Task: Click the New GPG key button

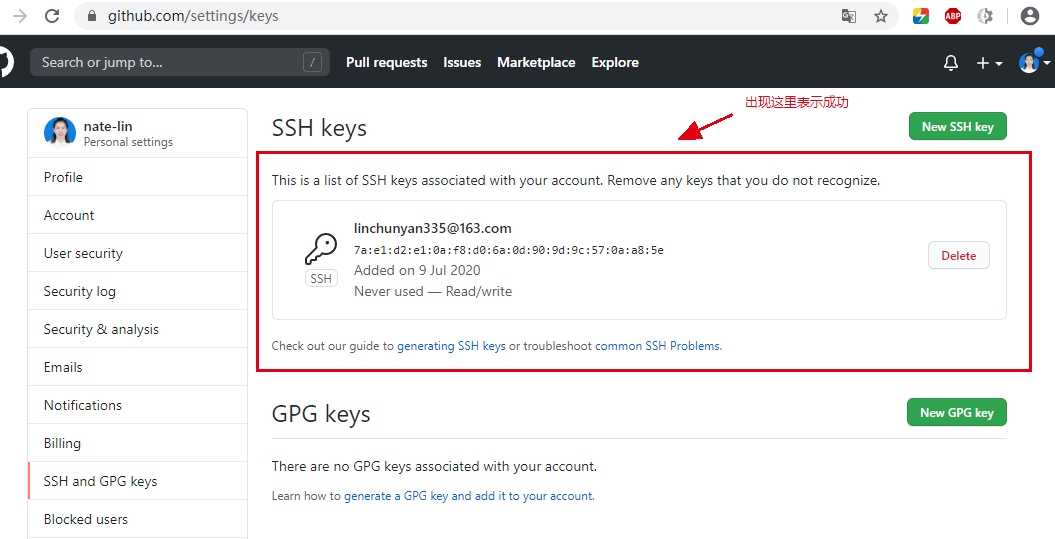Action: 956,413
